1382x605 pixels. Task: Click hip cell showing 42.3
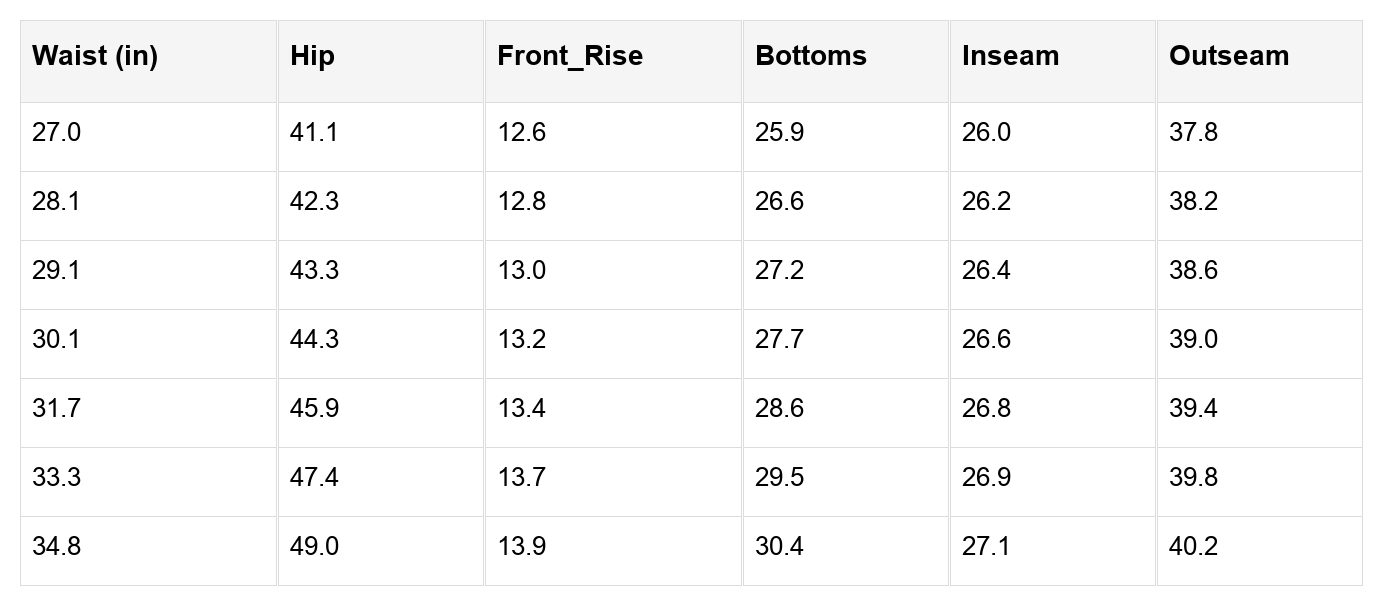[381, 206]
